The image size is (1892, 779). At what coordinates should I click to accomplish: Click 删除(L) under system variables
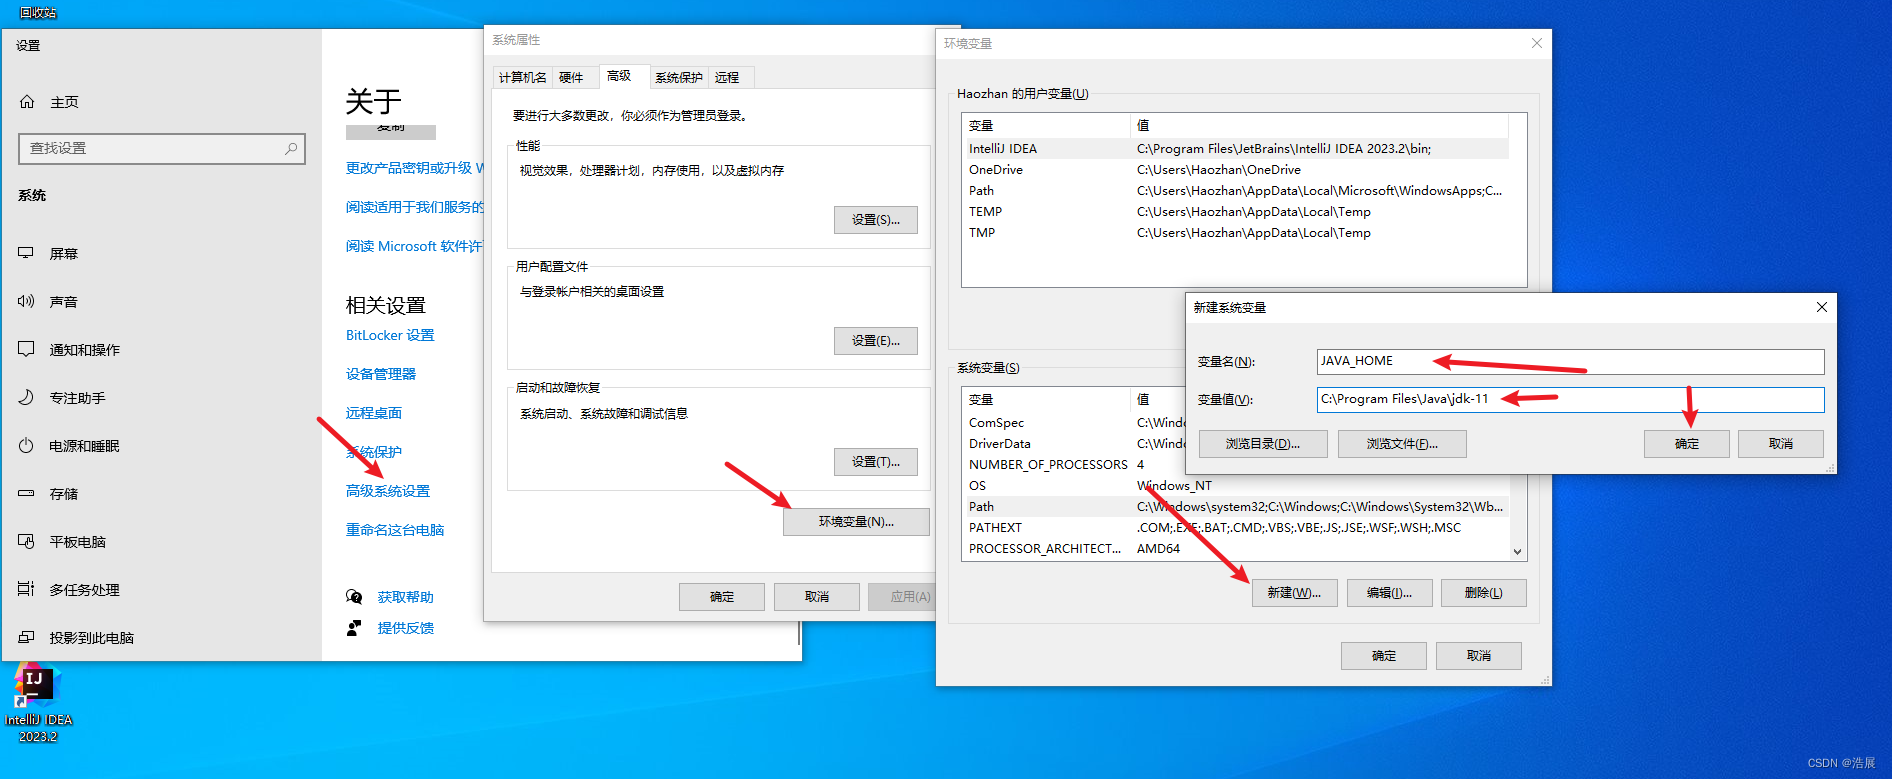coord(1484,593)
